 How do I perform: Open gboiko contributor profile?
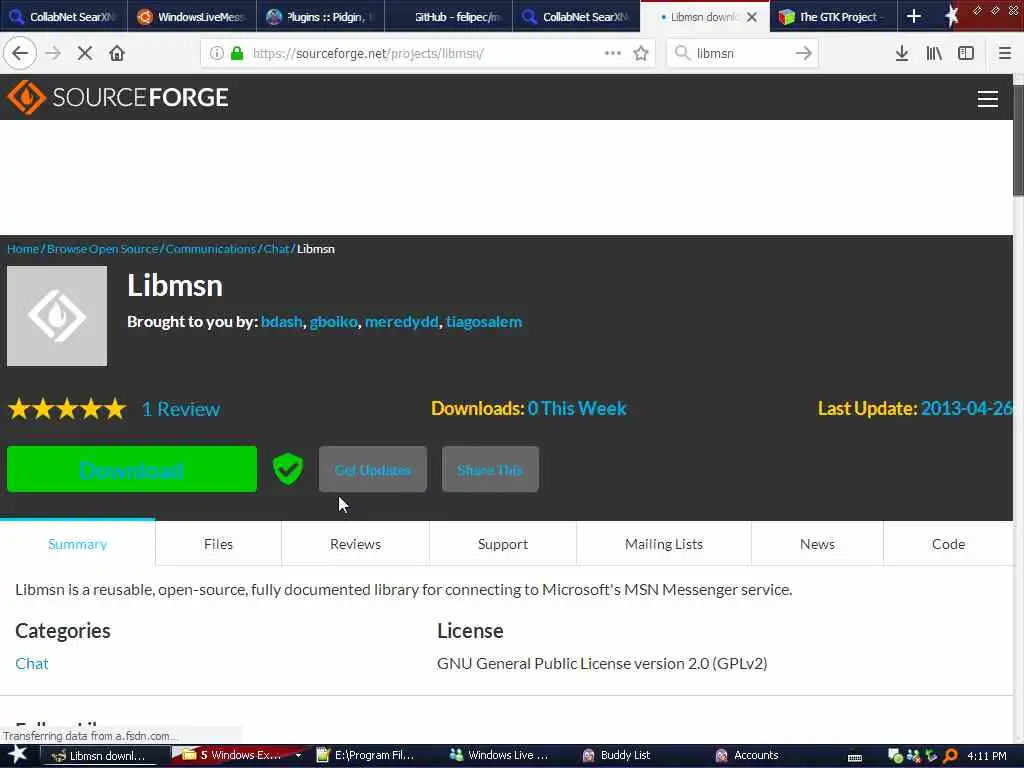(x=334, y=321)
